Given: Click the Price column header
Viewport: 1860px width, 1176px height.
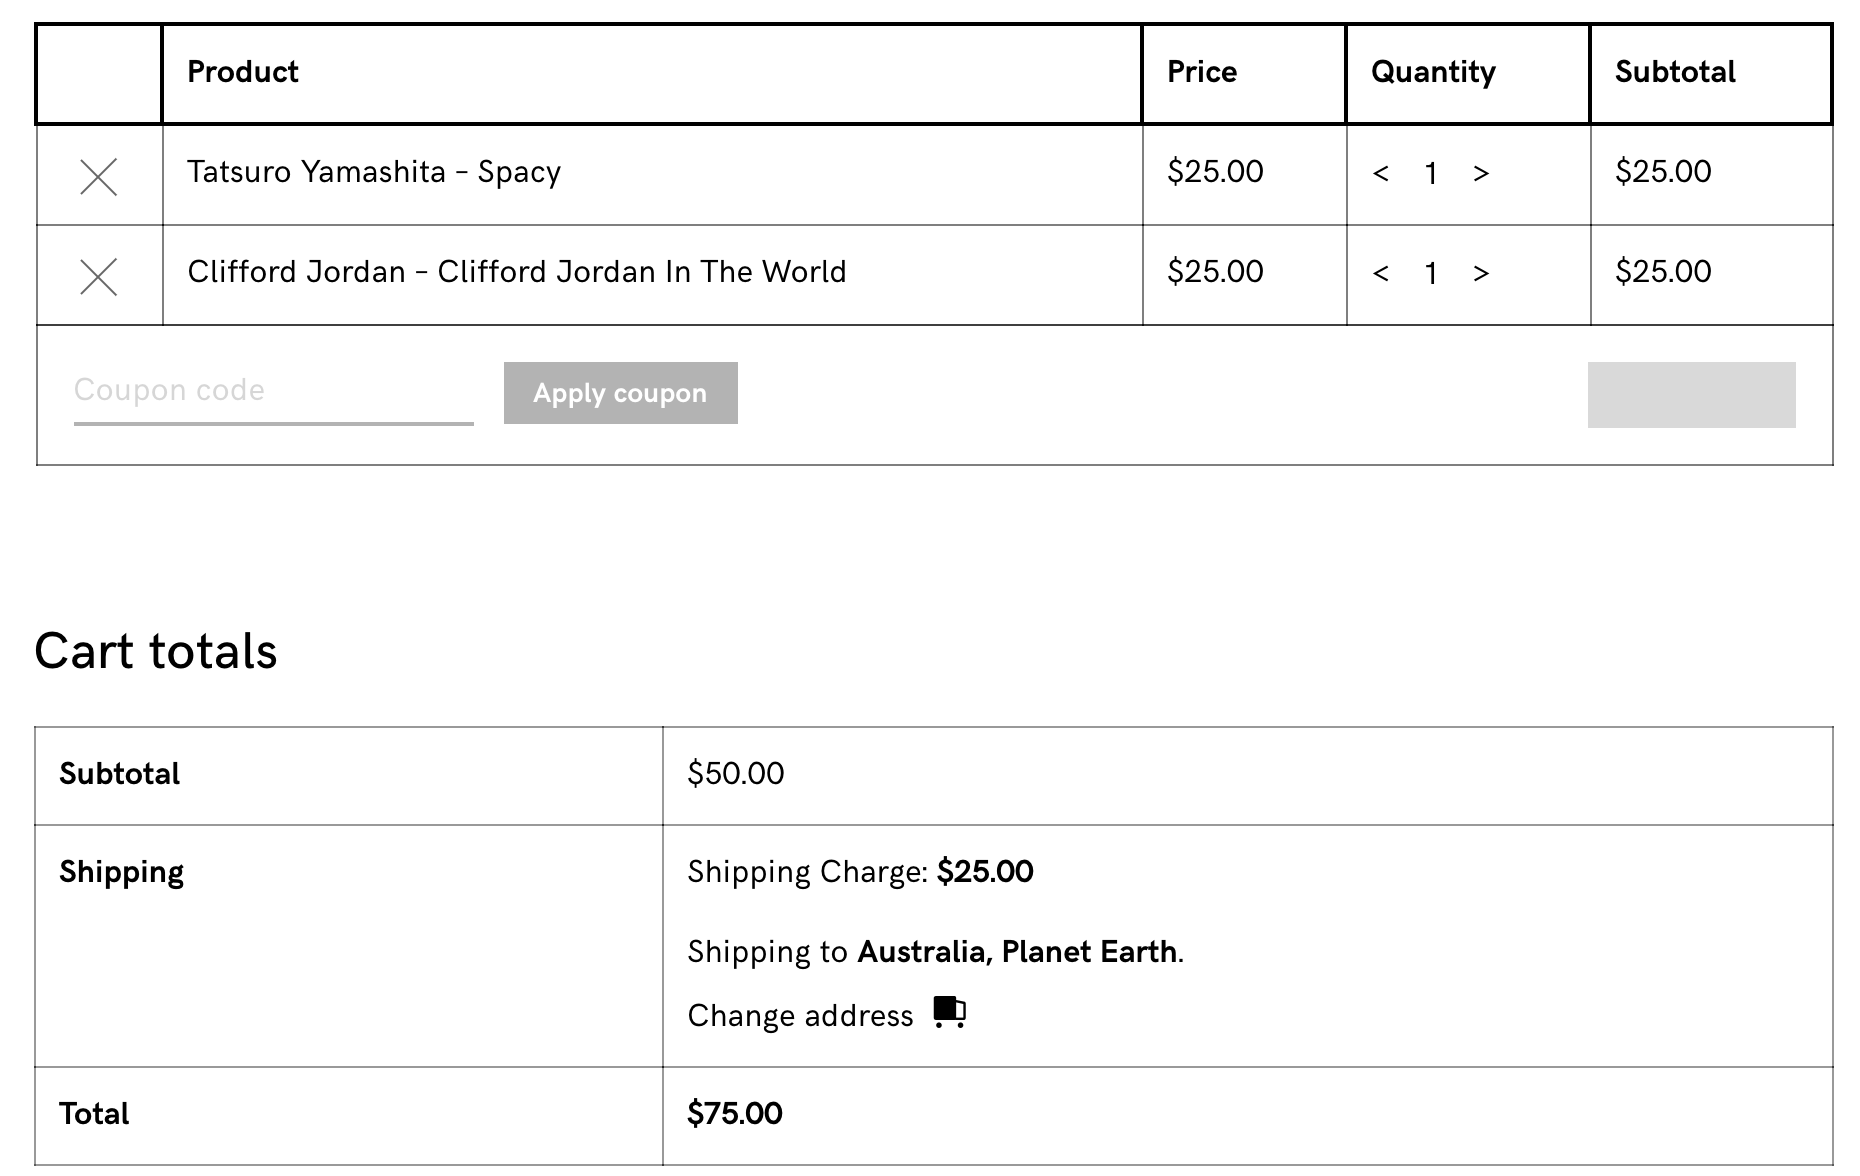Looking at the screenshot, I should pyautogui.click(x=1202, y=72).
